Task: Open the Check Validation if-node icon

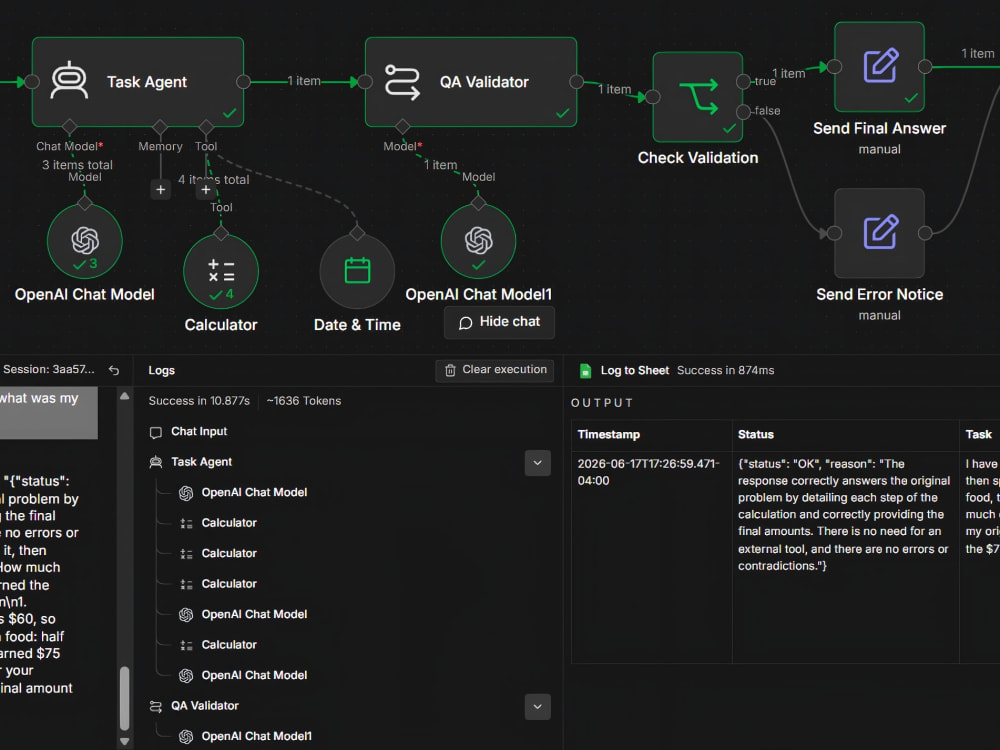Action: [x=698, y=97]
